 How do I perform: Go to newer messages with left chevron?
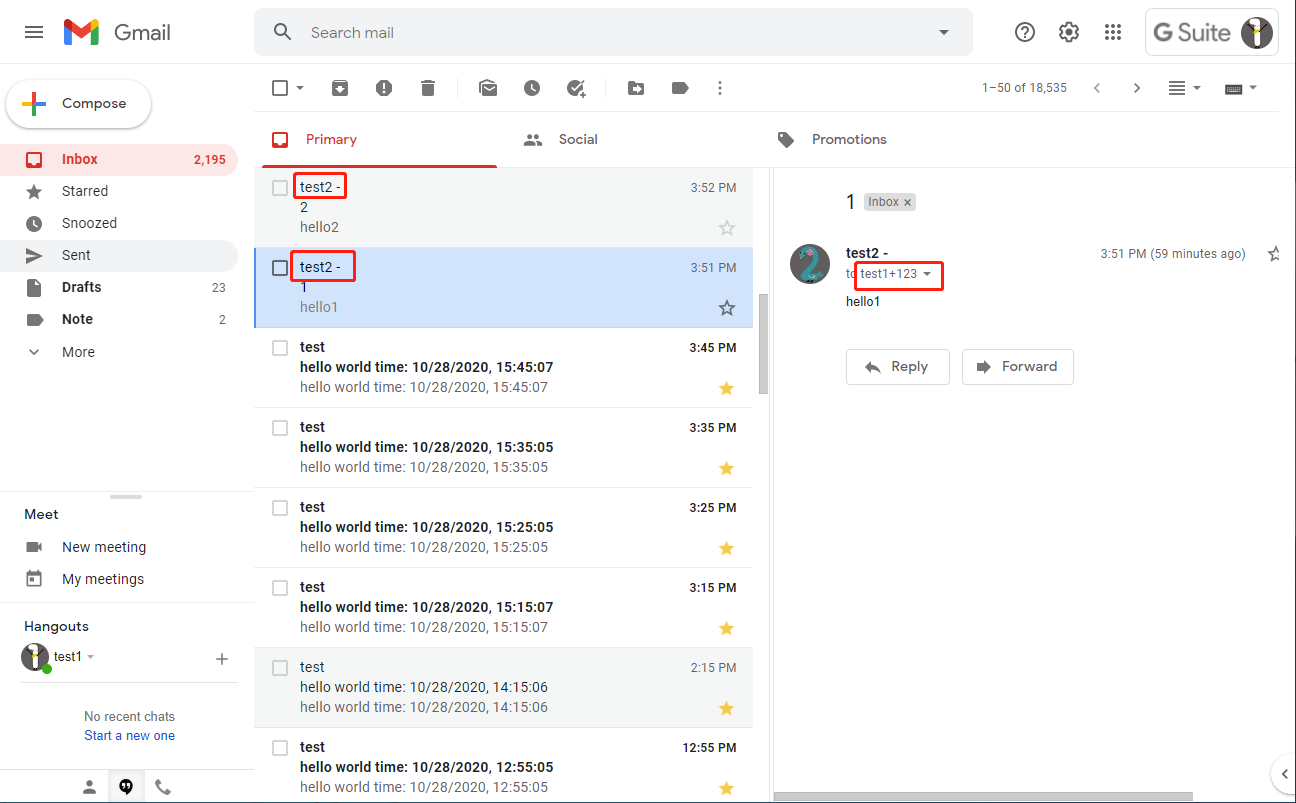point(1097,88)
